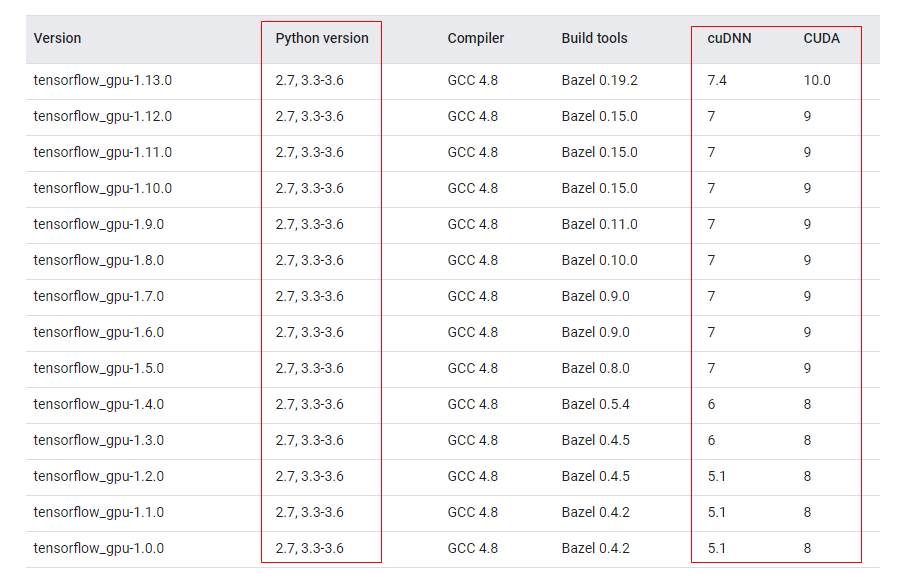The image size is (911, 587).
Task: Select the tensorflow_gpu-1.11.0 version cell
Action: 103,152
